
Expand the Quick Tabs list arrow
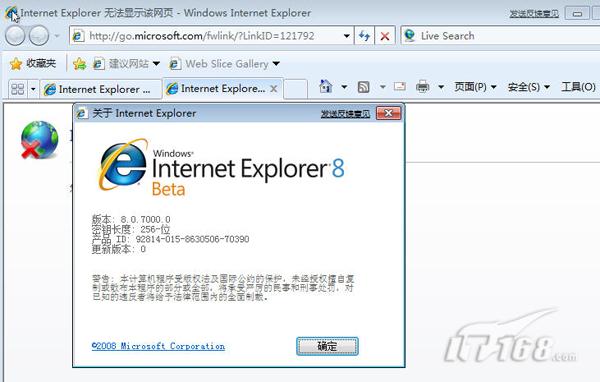coord(33,89)
